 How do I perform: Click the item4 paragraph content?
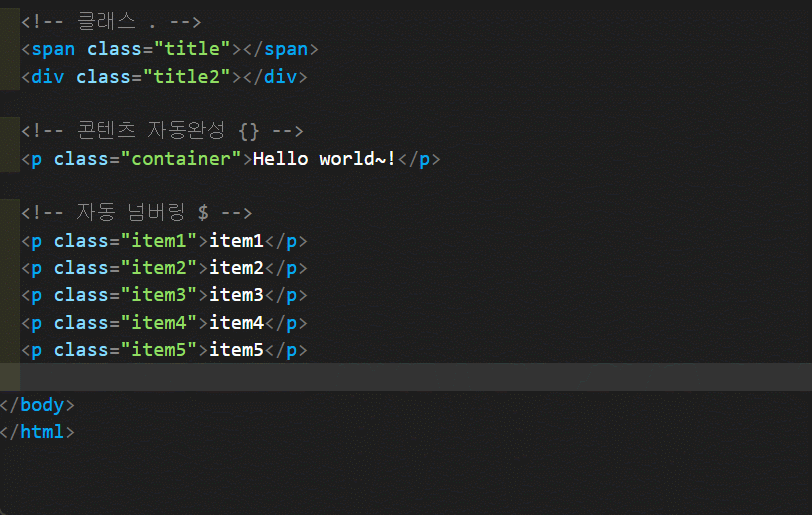point(236,323)
